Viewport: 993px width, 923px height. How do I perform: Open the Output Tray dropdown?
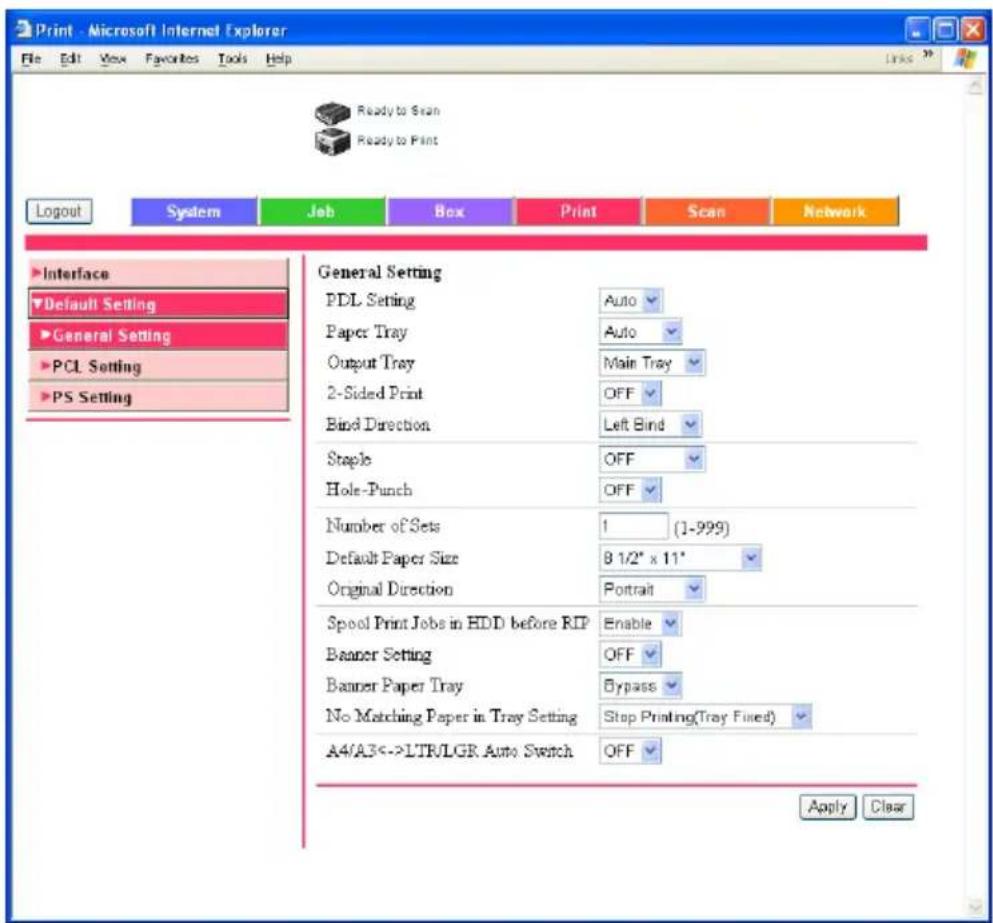point(652,362)
